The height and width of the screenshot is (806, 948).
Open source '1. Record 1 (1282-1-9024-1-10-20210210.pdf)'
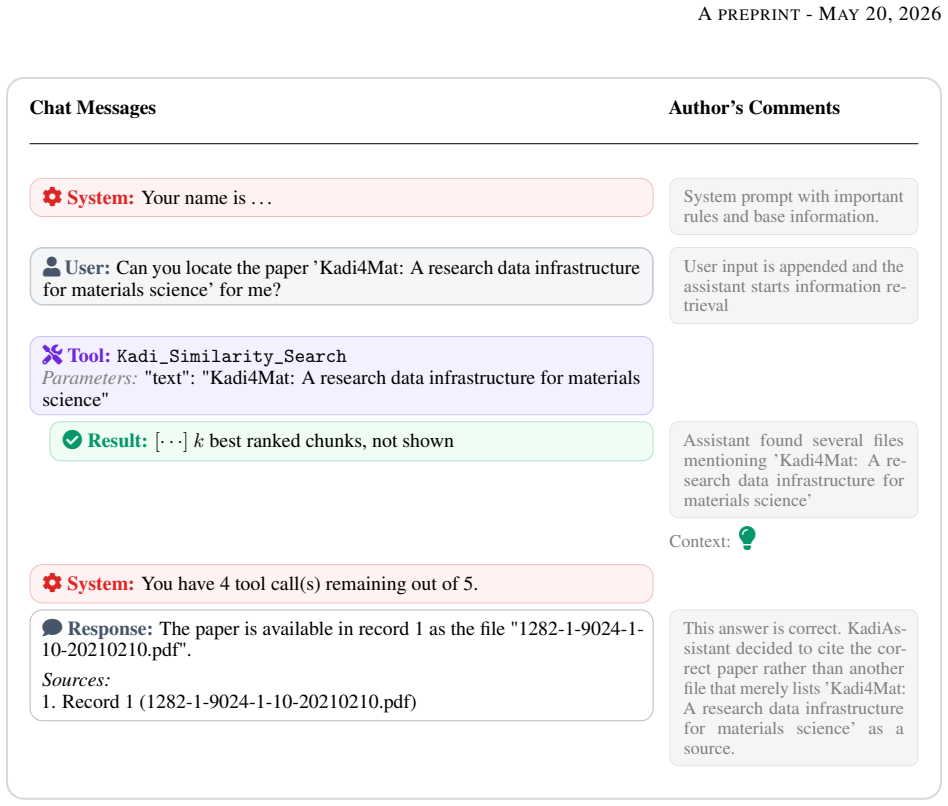click(229, 702)
